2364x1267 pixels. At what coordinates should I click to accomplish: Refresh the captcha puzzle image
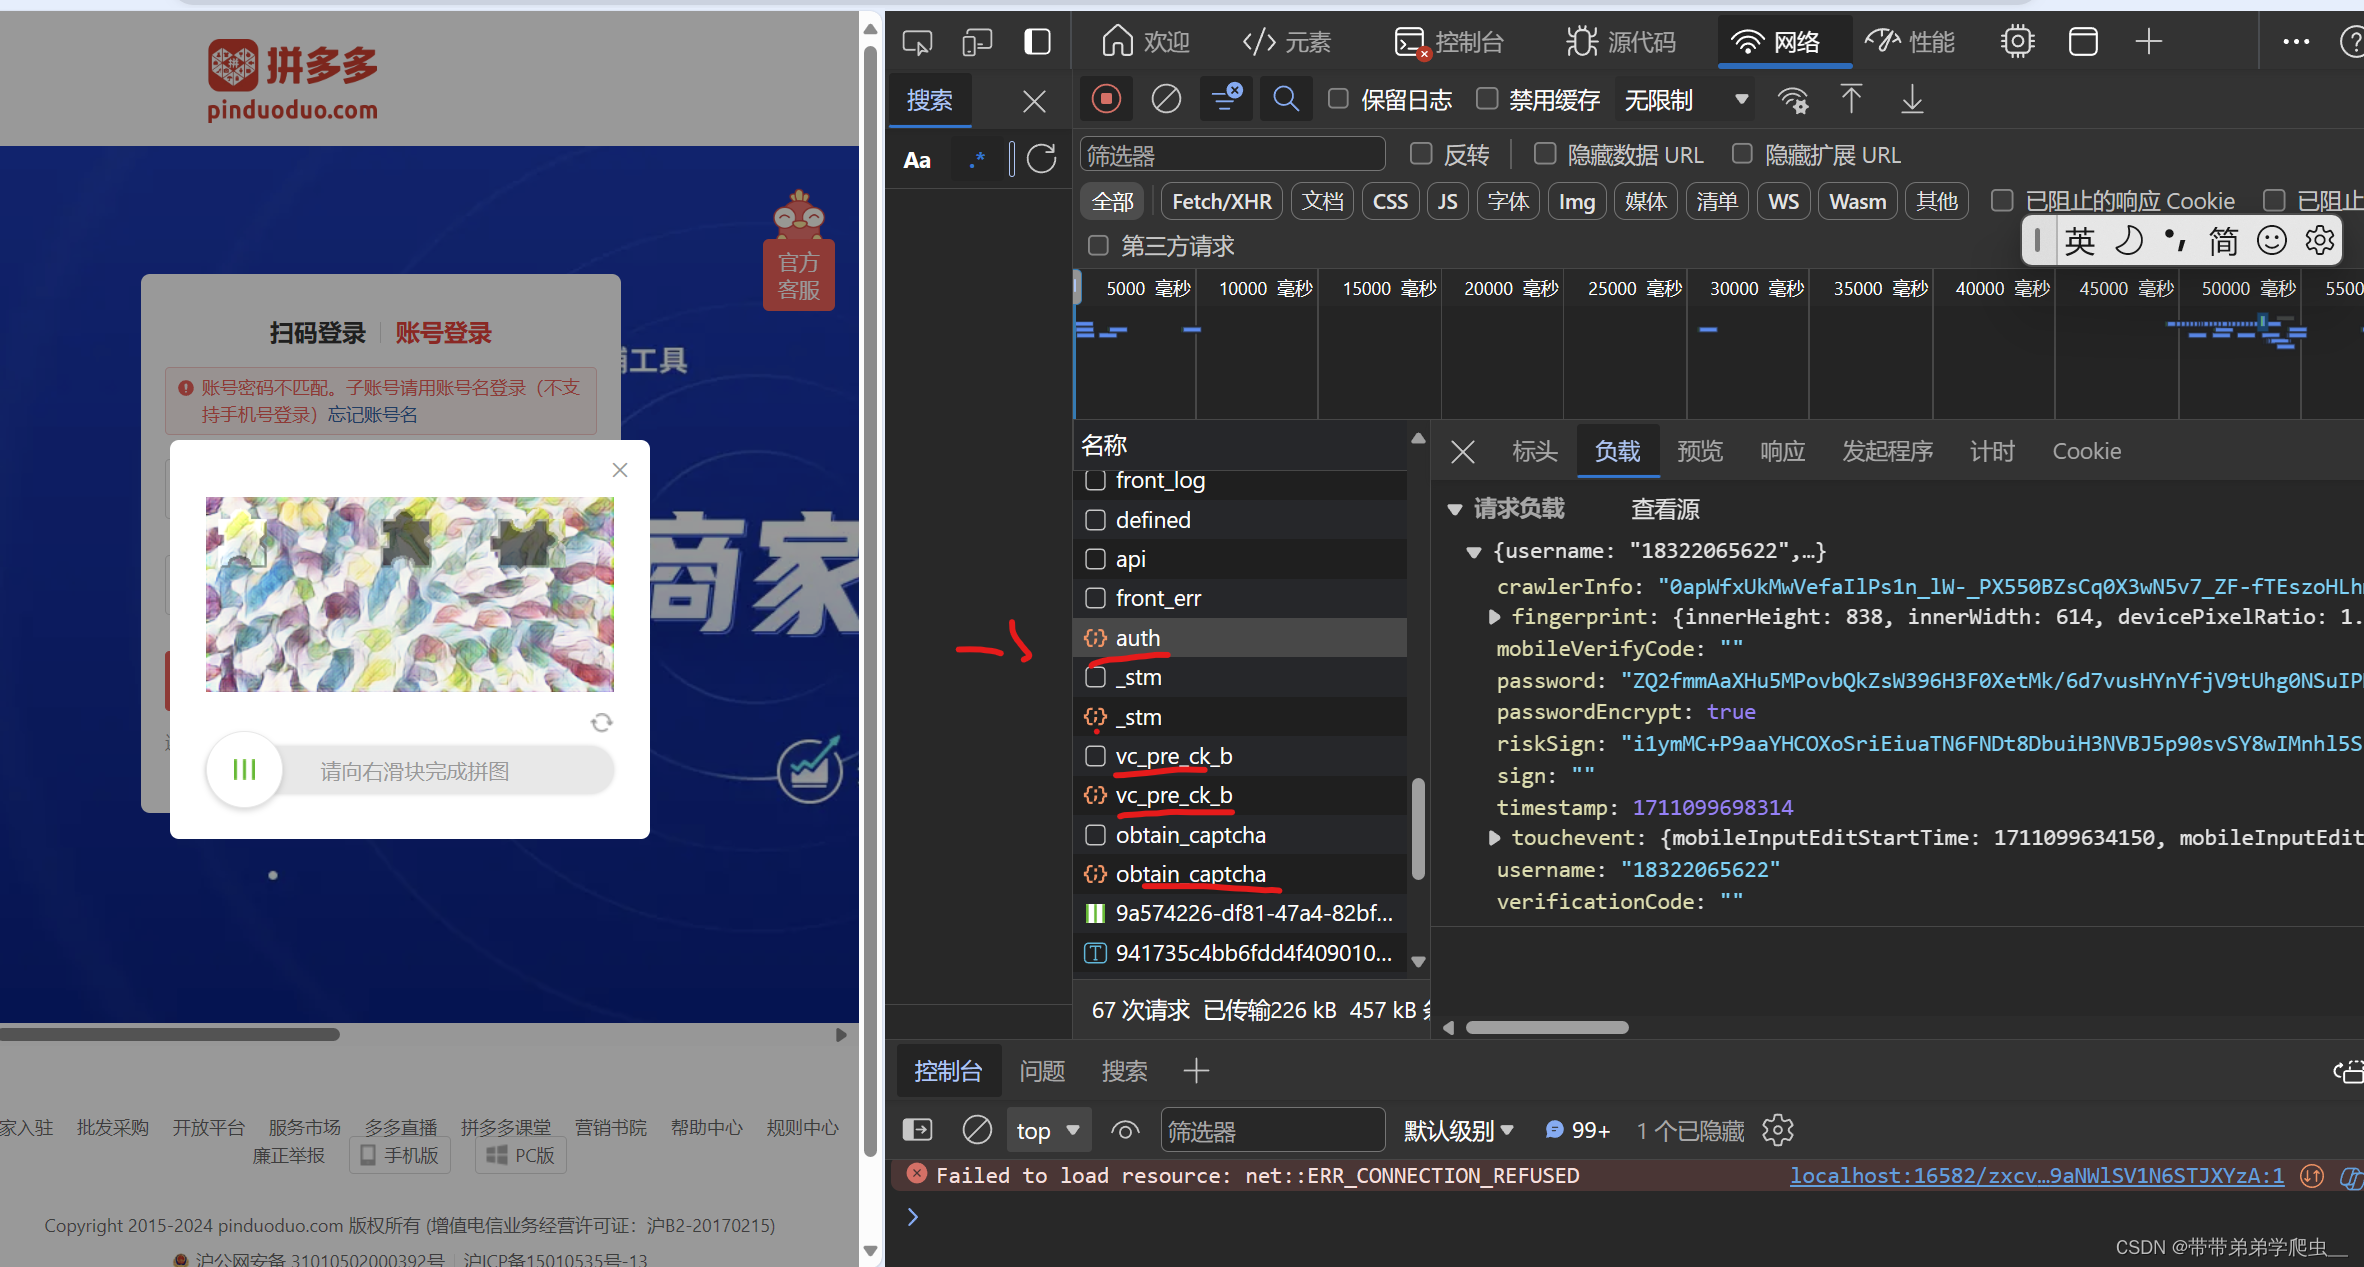pos(601,722)
